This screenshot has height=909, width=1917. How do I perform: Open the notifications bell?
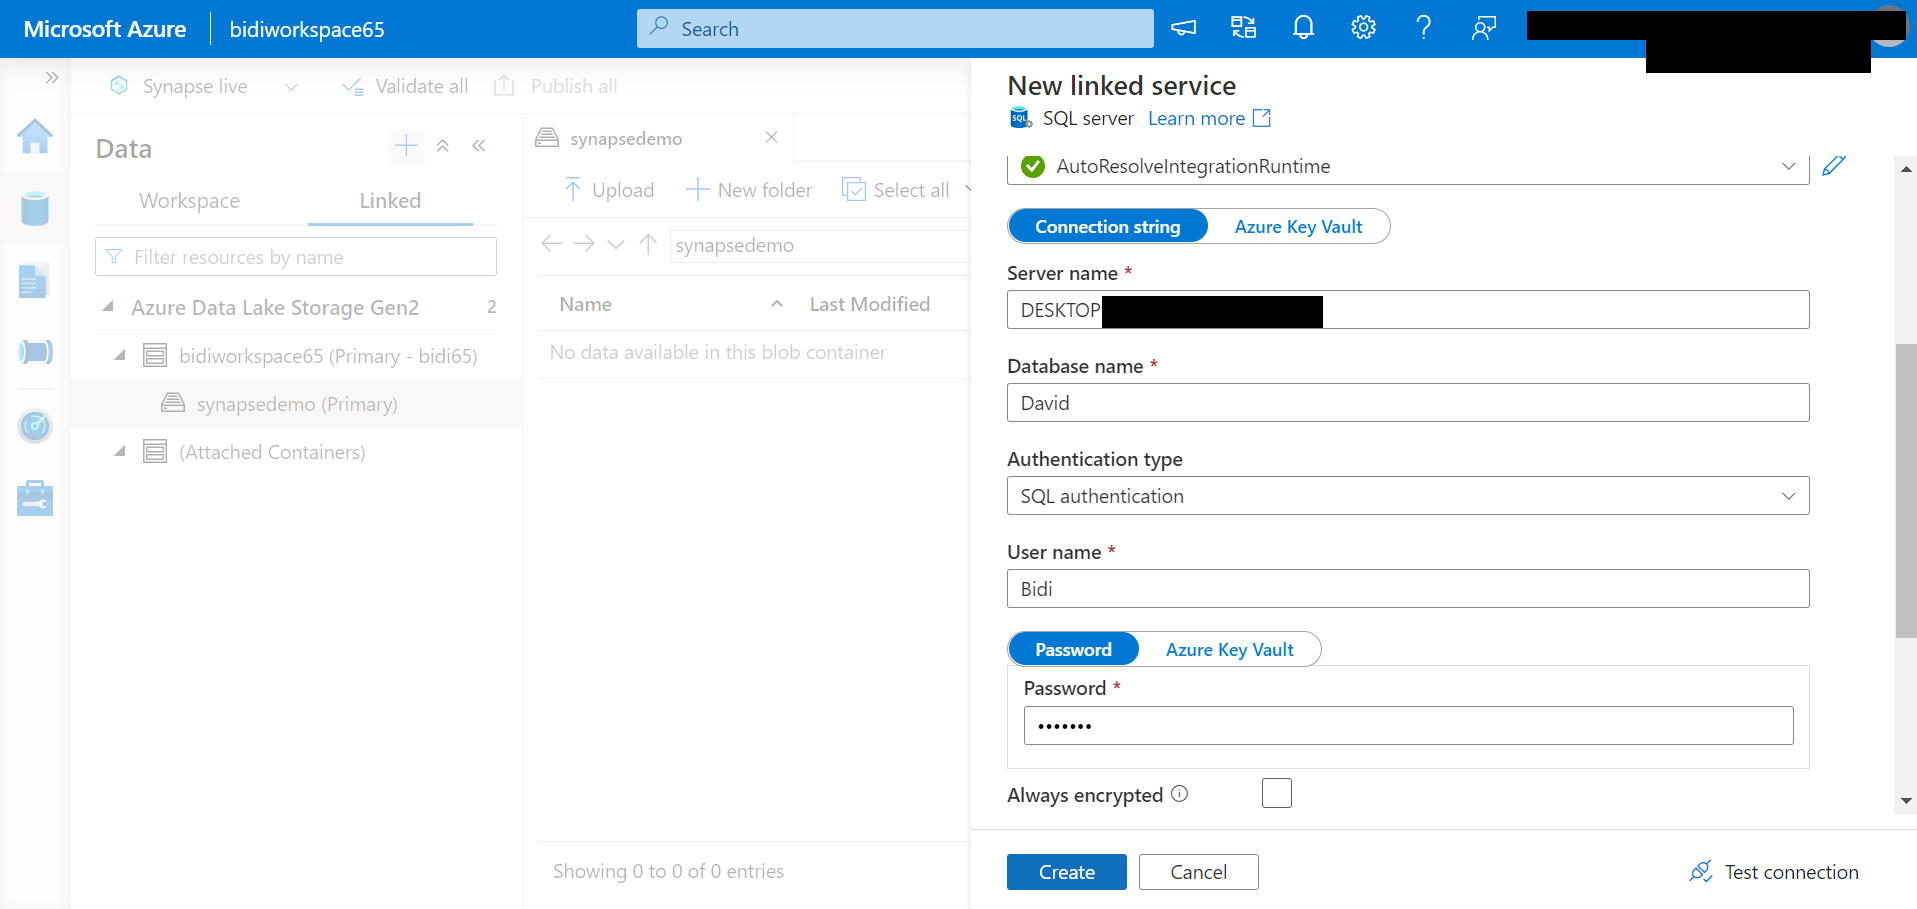pos(1303,28)
